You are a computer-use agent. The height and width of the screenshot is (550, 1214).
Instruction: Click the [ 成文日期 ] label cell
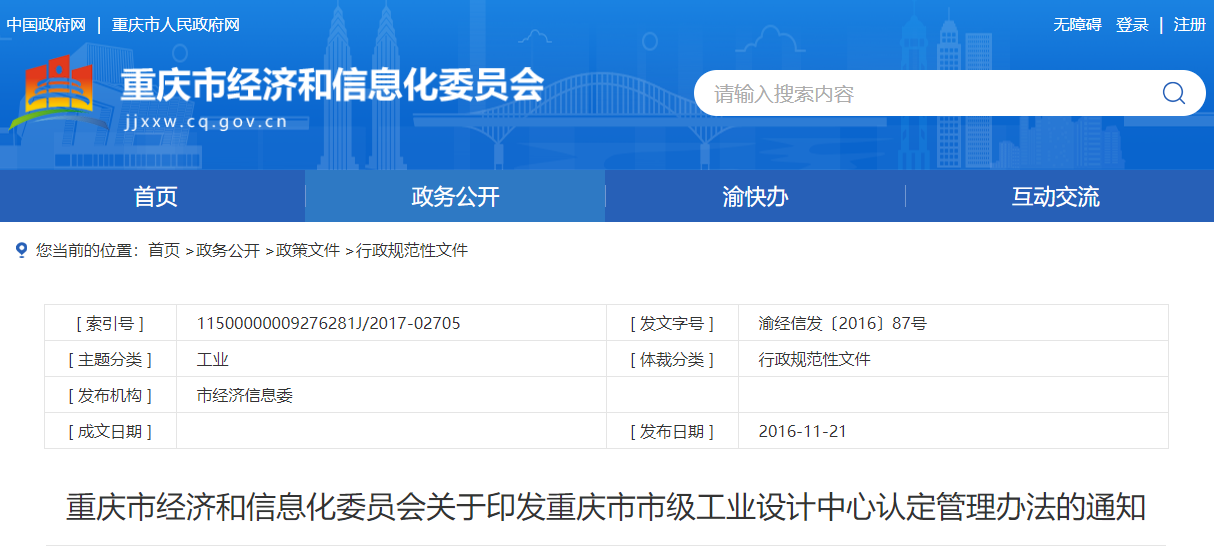pyautogui.click(x=110, y=431)
